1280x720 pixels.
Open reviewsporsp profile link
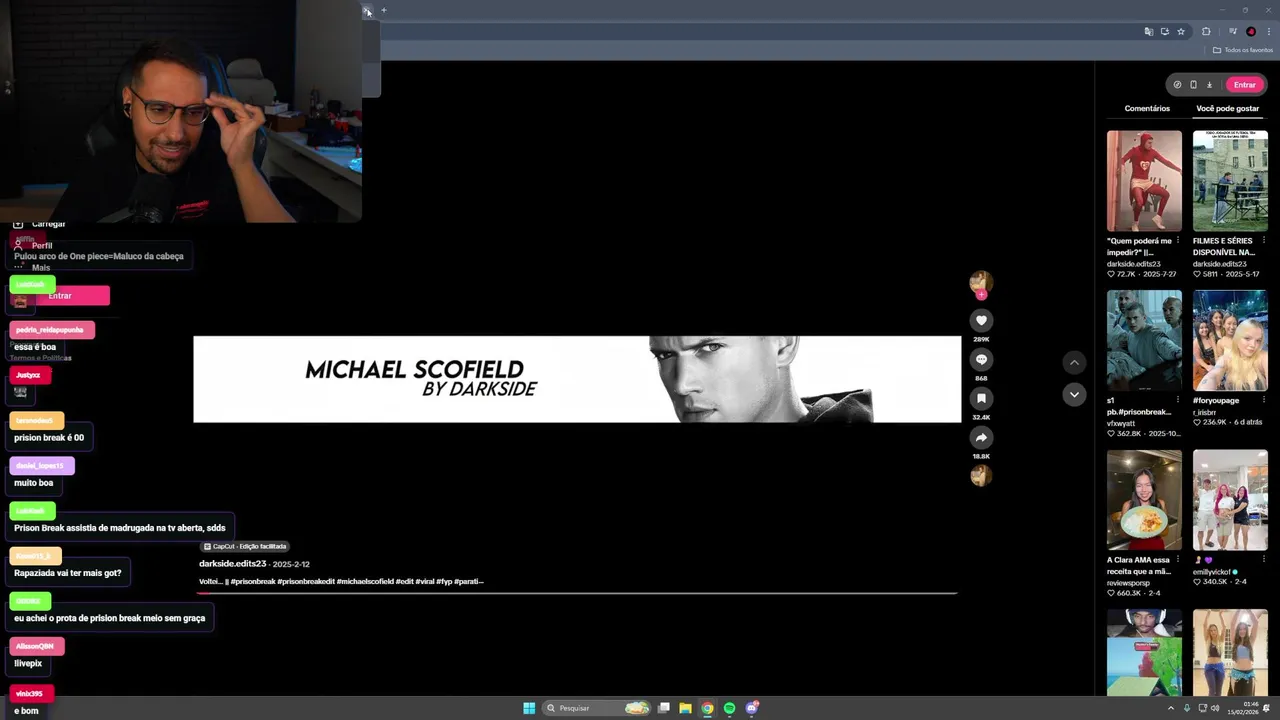[x=1128, y=582]
